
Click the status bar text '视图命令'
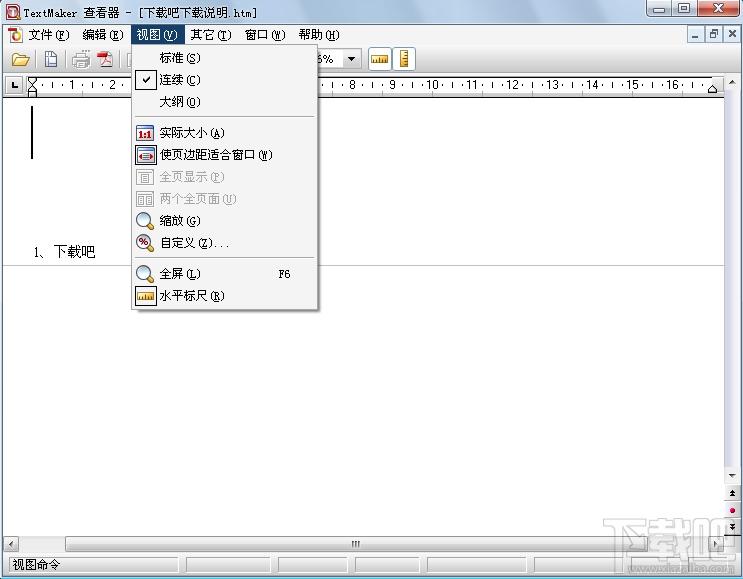click(x=36, y=565)
